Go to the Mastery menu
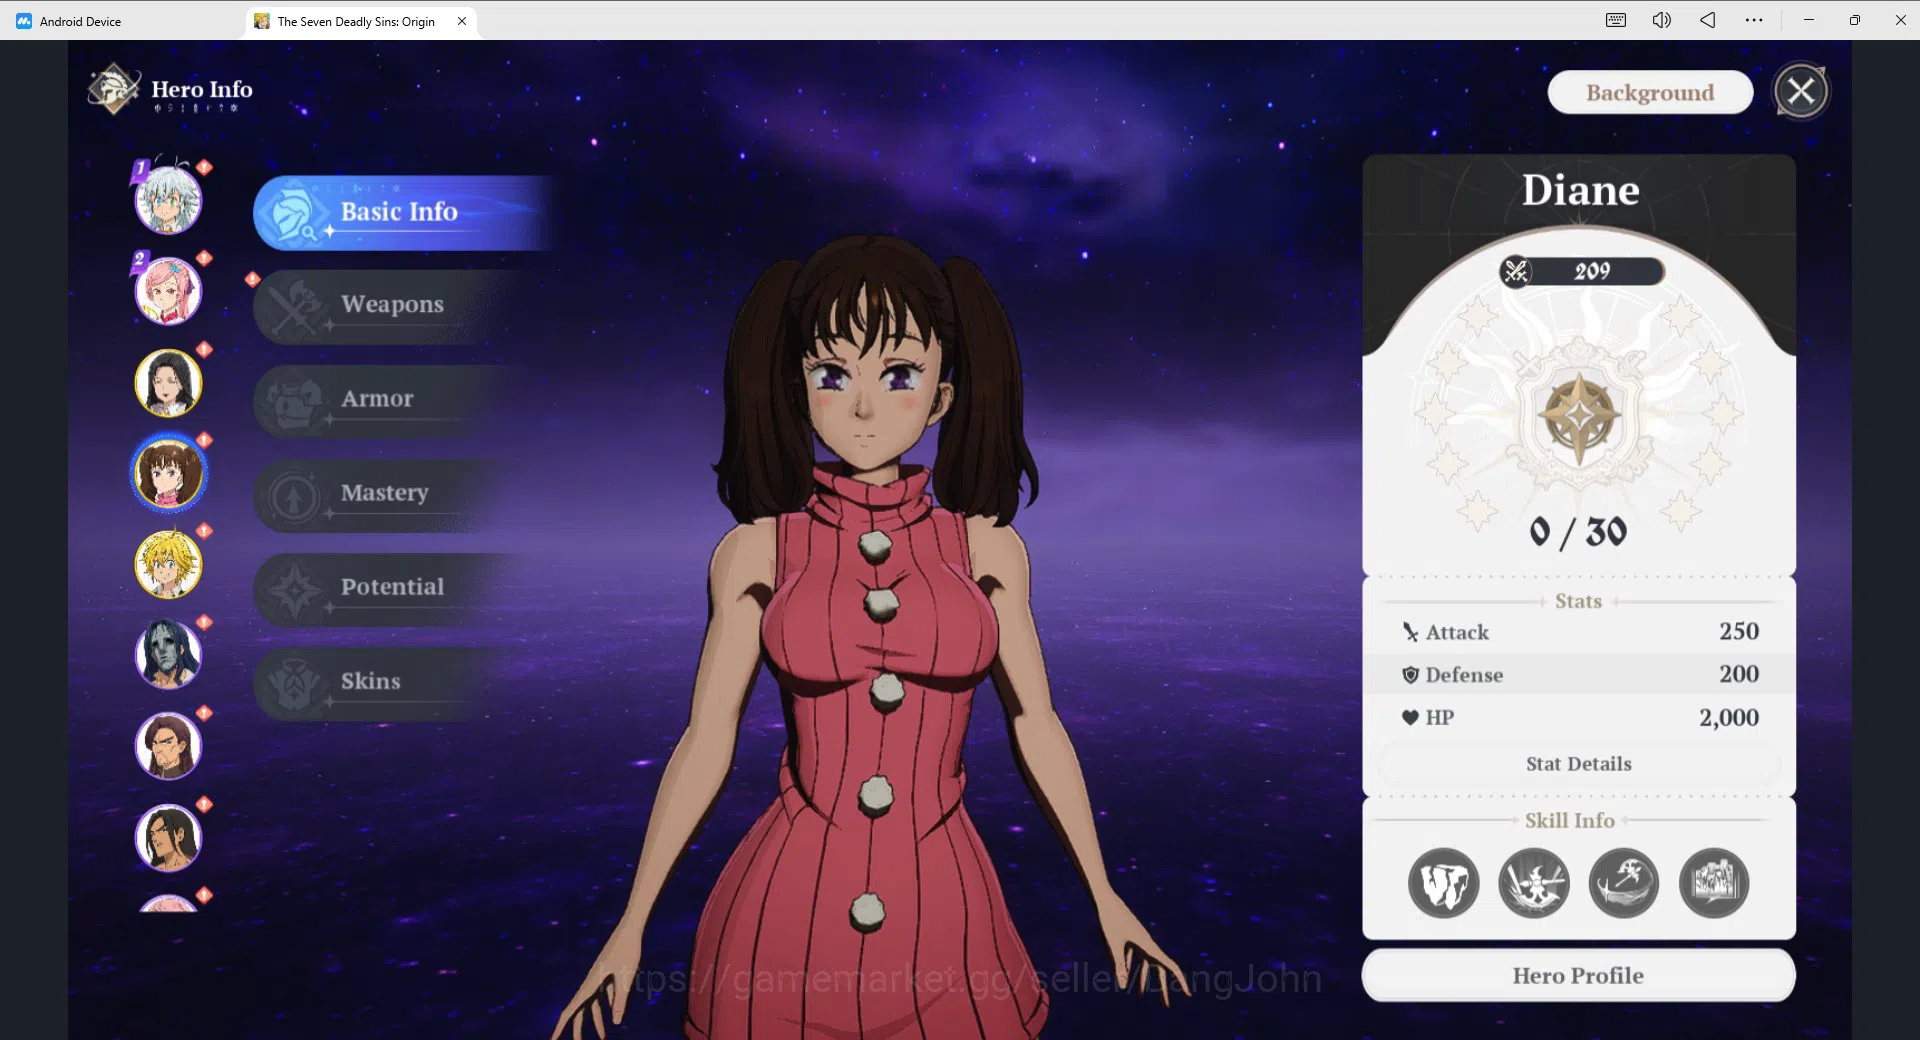This screenshot has height=1040, width=1920. point(390,494)
